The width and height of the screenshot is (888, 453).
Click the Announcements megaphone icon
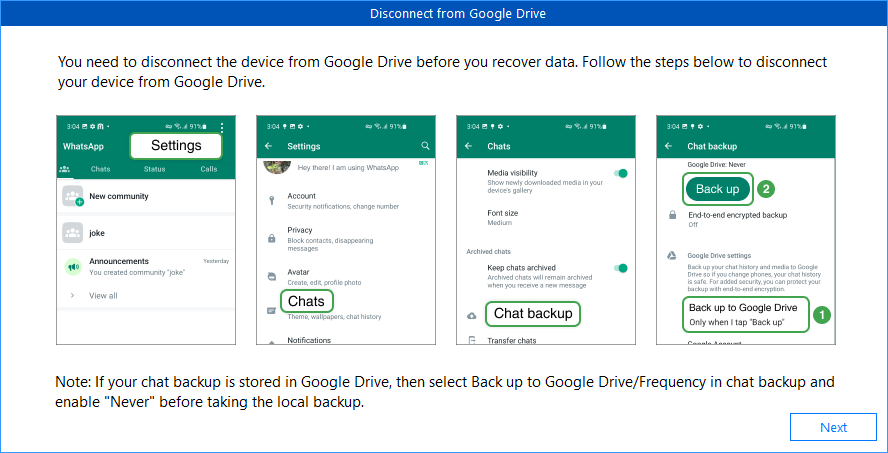tap(72, 267)
